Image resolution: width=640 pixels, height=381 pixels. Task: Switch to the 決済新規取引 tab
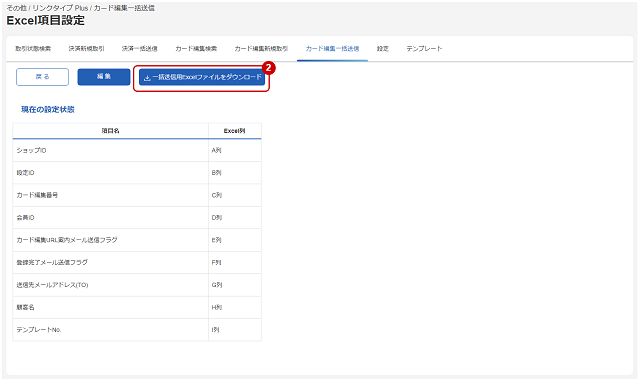(87, 49)
